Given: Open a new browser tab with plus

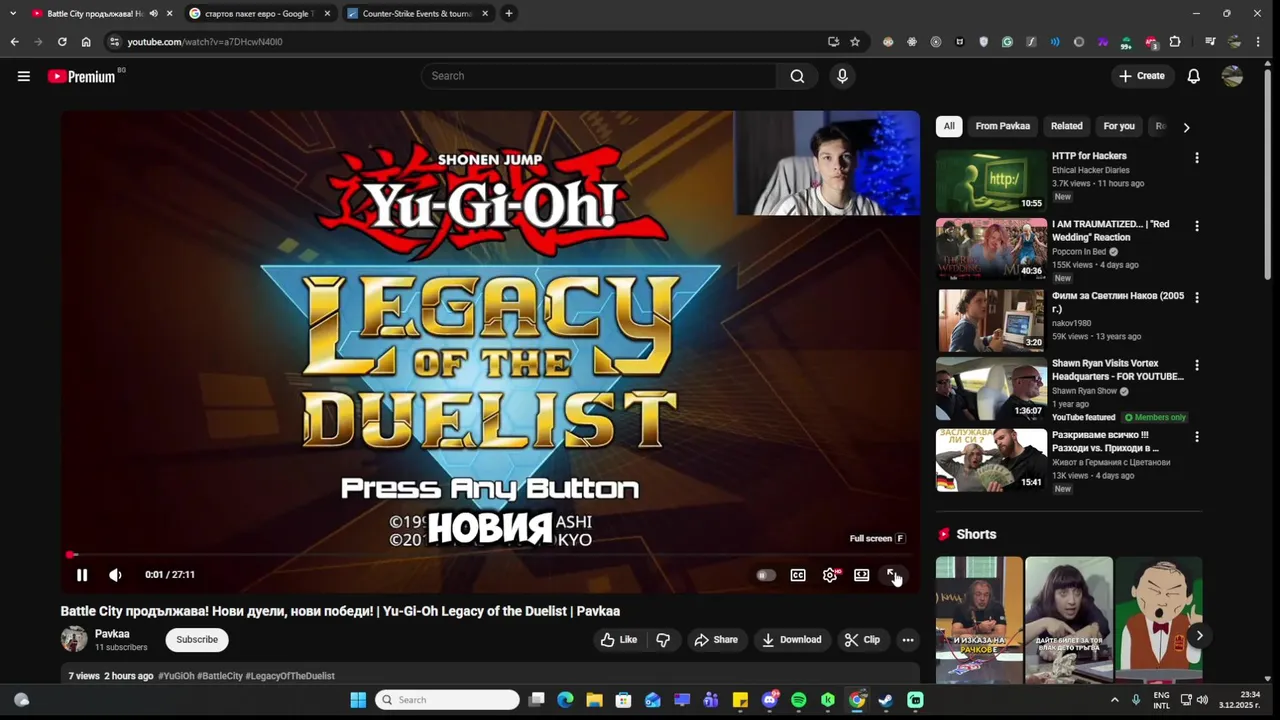Looking at the screenshot, I should point(509,14).
